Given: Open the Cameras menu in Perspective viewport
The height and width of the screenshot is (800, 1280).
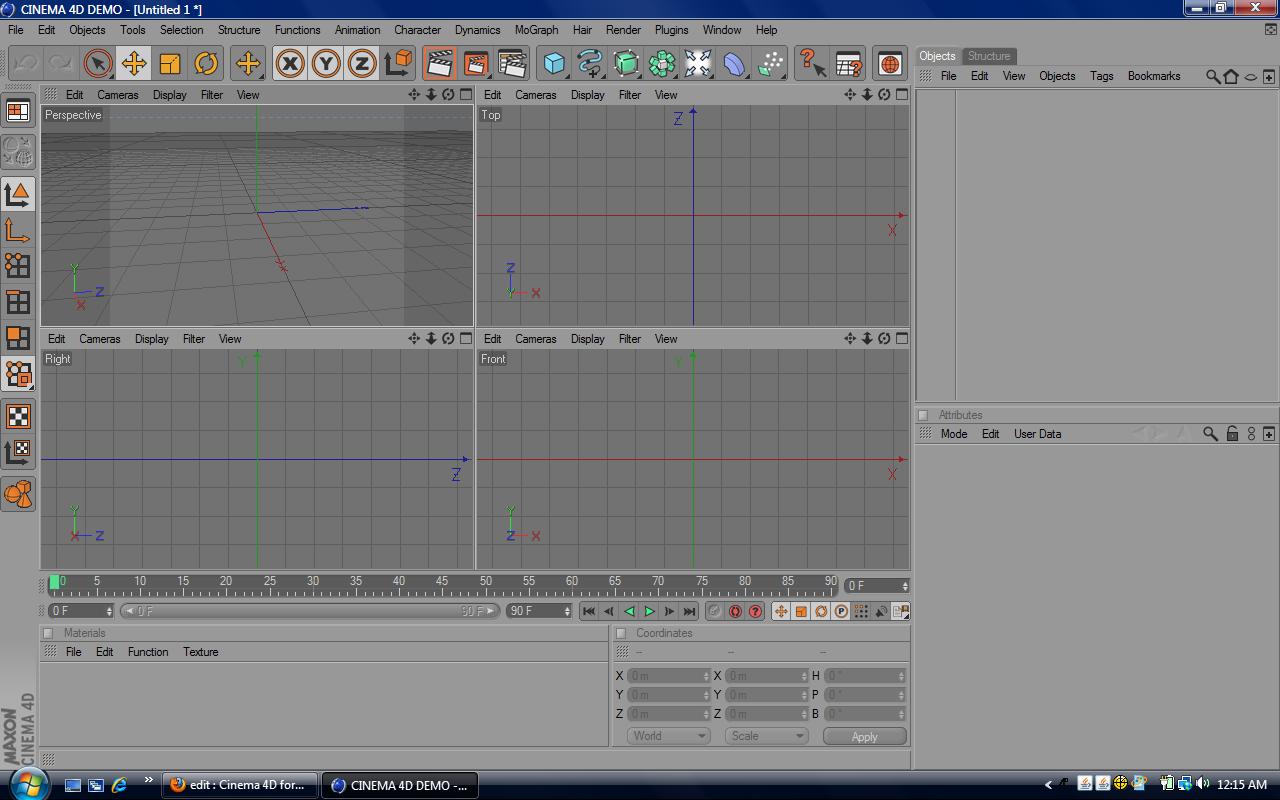Looking at the screenshot, I should coord(118,95).
